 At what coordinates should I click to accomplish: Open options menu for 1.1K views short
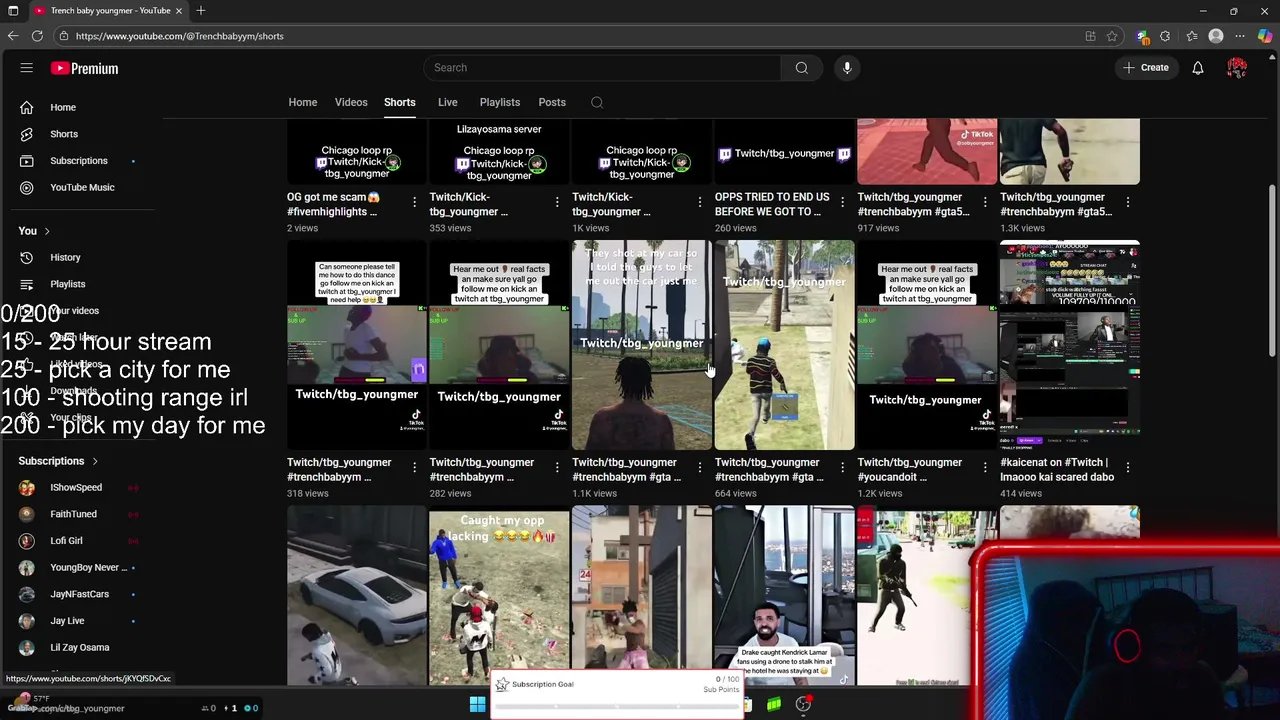tap(699, 468)
